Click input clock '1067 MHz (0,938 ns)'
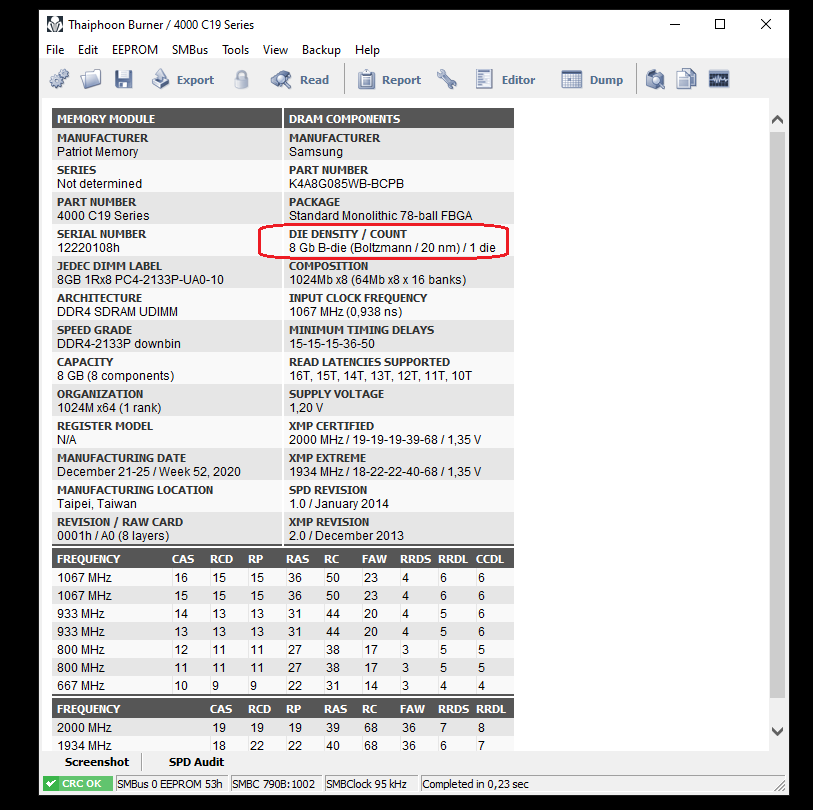The height and width of the screenshot is (810, 813). click(x=346, y=312)
